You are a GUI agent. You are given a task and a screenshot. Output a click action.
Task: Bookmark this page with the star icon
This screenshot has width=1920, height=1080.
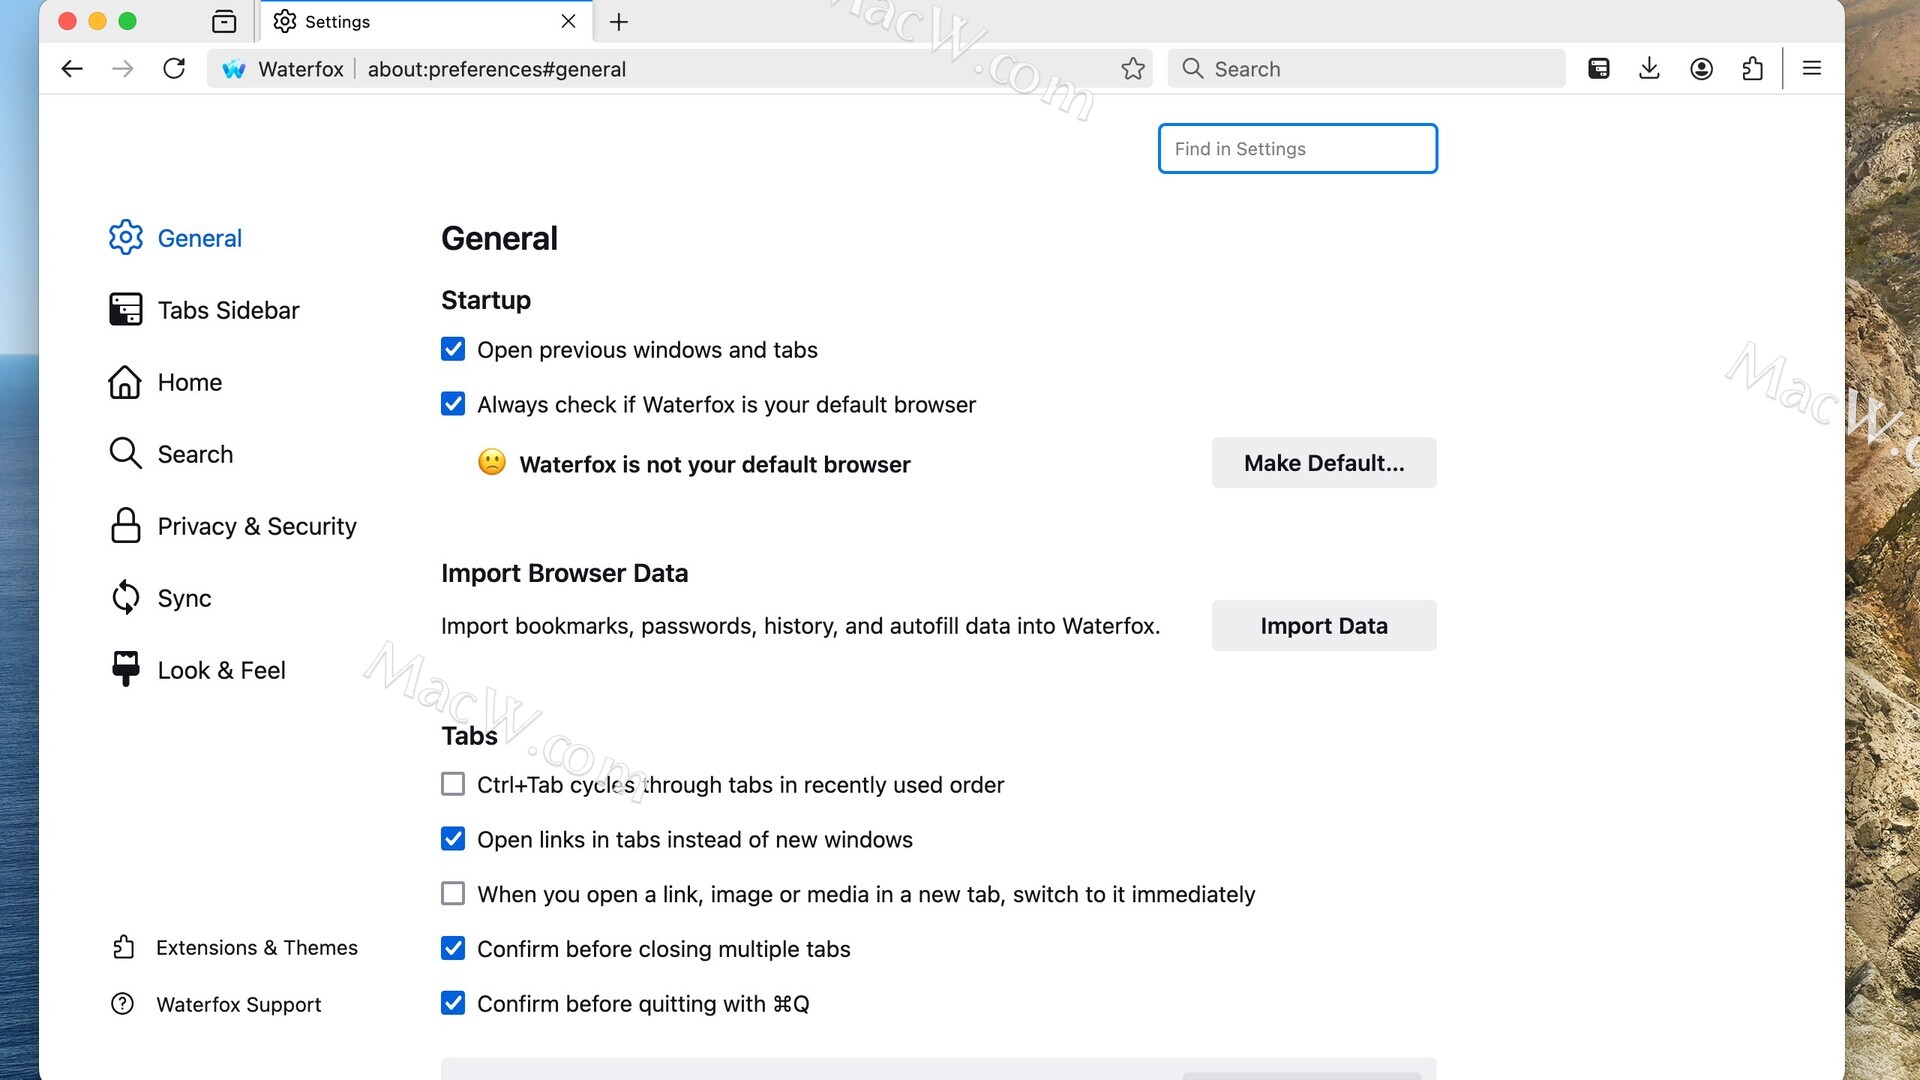tap(1133, 69)
